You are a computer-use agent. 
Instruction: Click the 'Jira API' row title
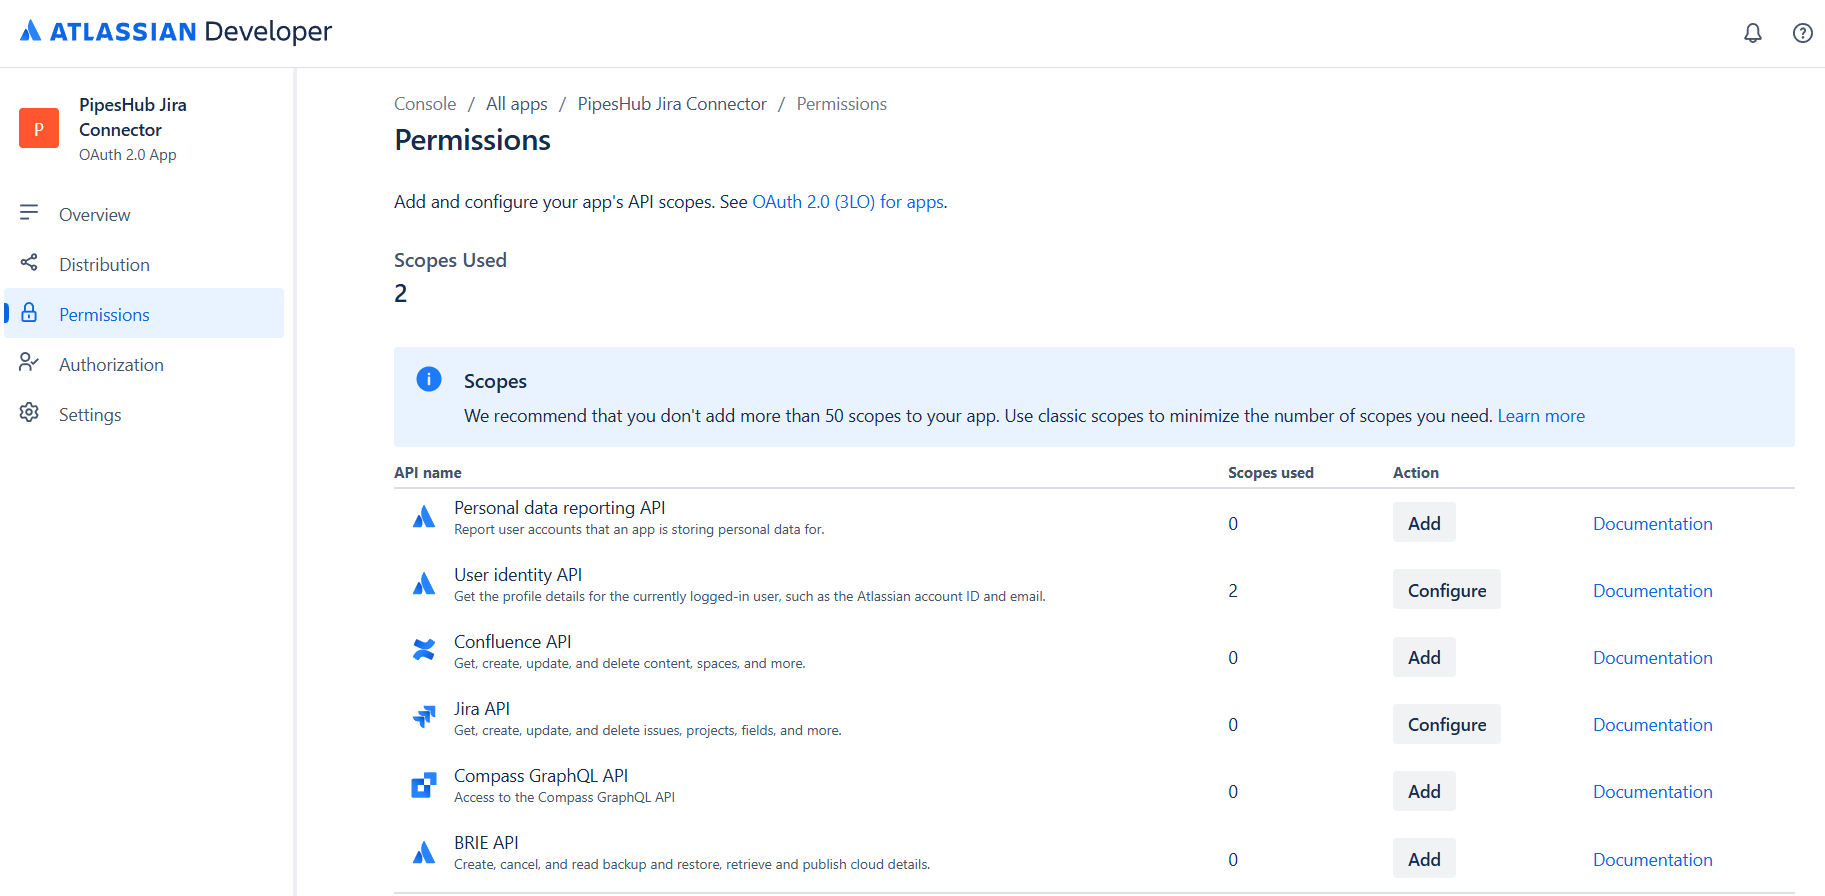pyautogui.click(x=482, y=709)
